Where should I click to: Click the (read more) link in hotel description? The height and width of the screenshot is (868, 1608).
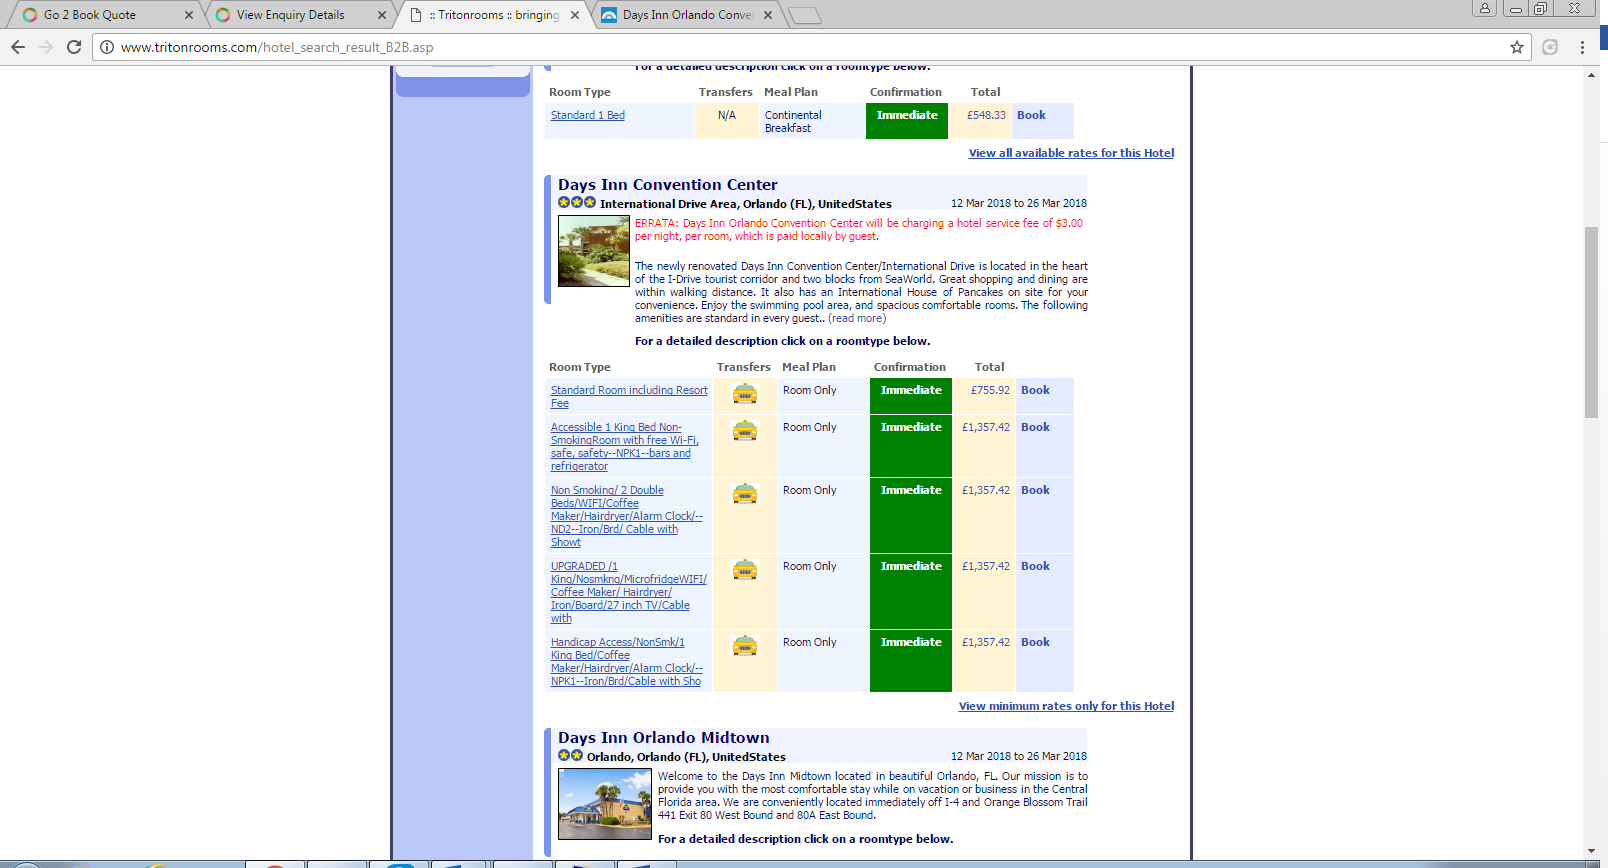[857, 318]
